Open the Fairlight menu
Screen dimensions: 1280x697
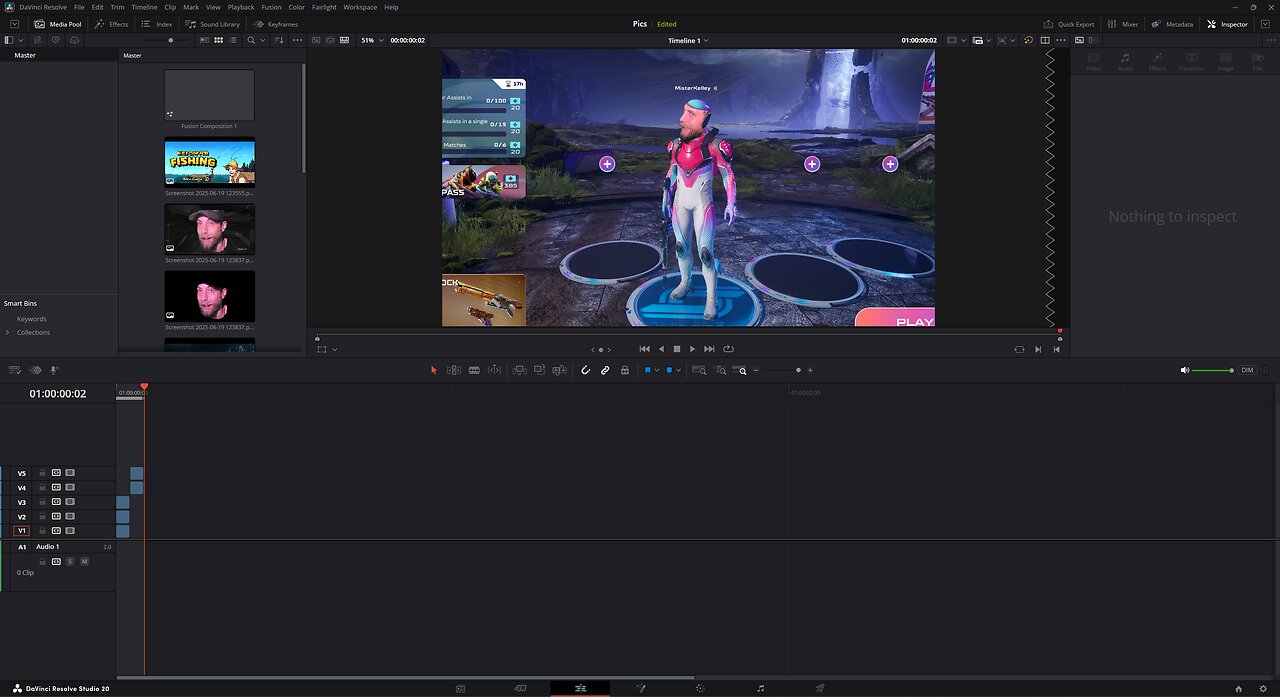coord(324,7)
